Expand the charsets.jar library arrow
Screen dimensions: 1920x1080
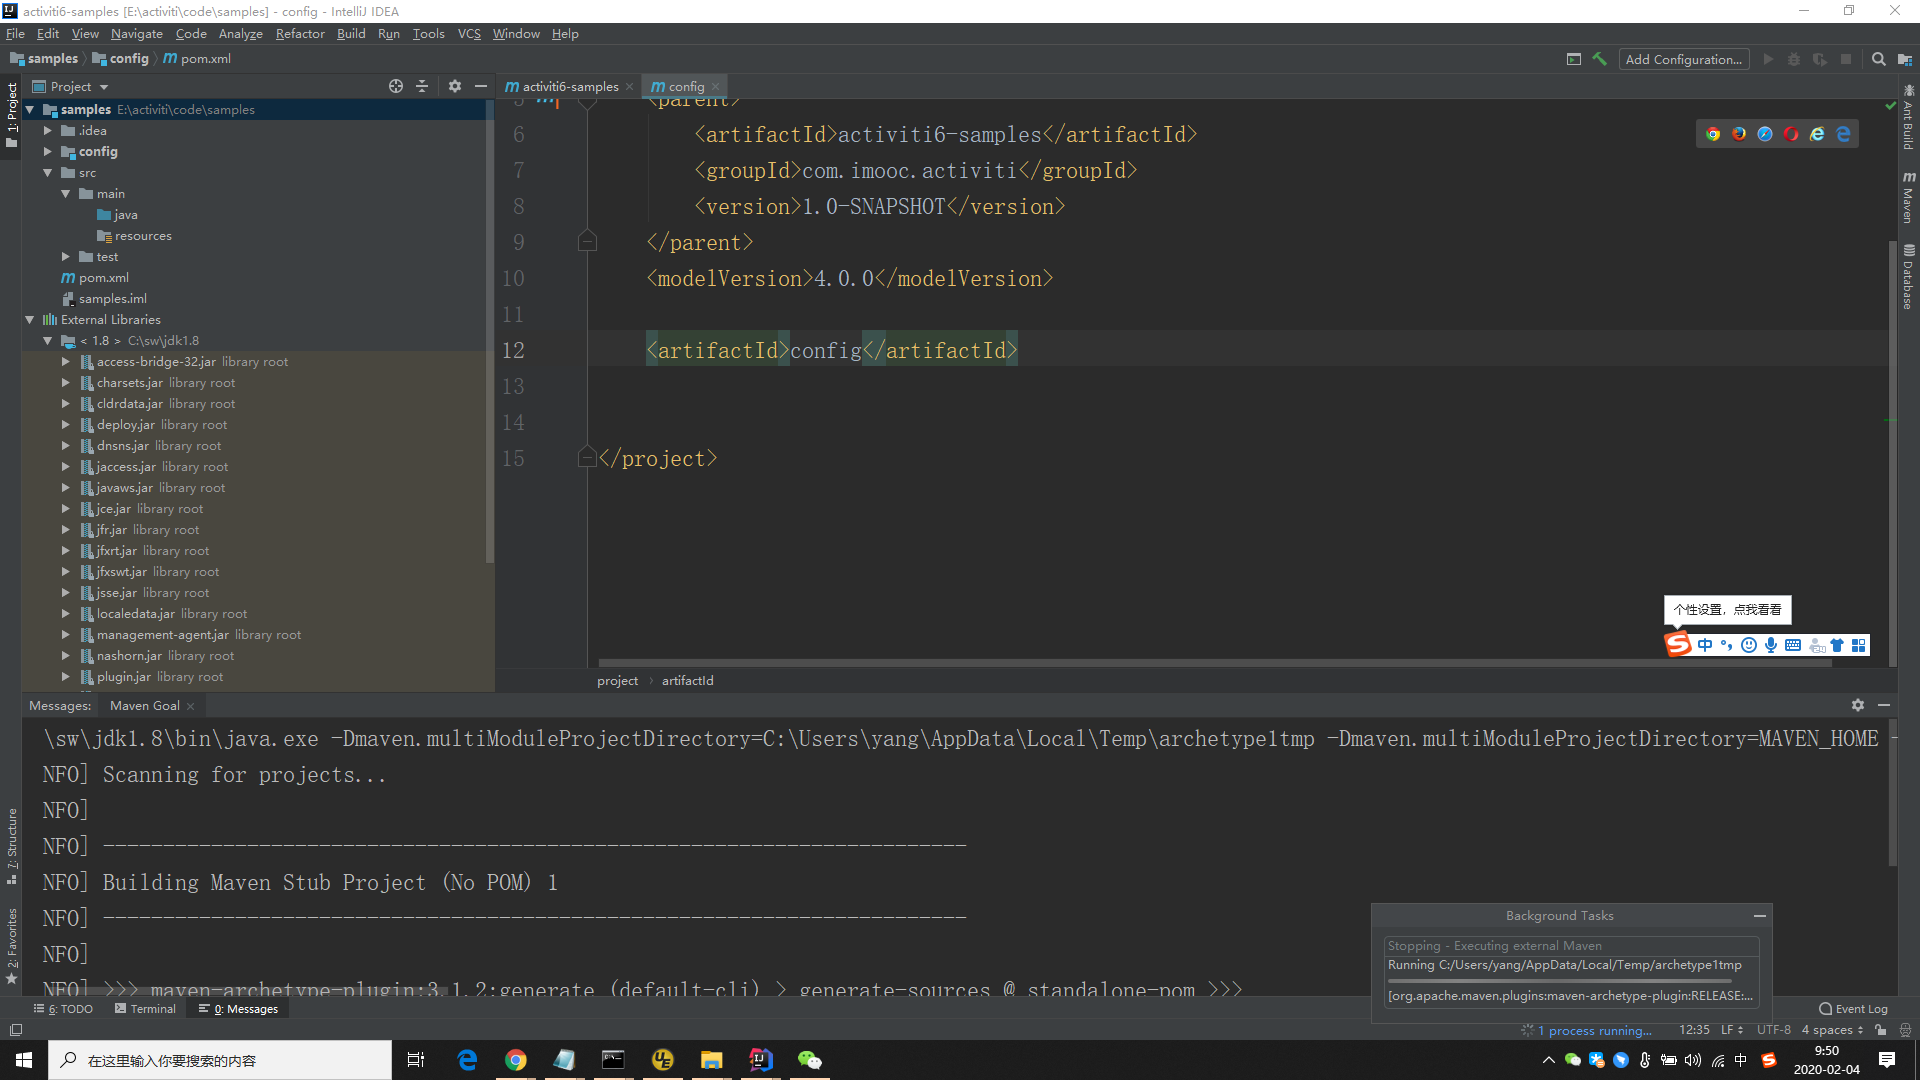tap(65, 383)
